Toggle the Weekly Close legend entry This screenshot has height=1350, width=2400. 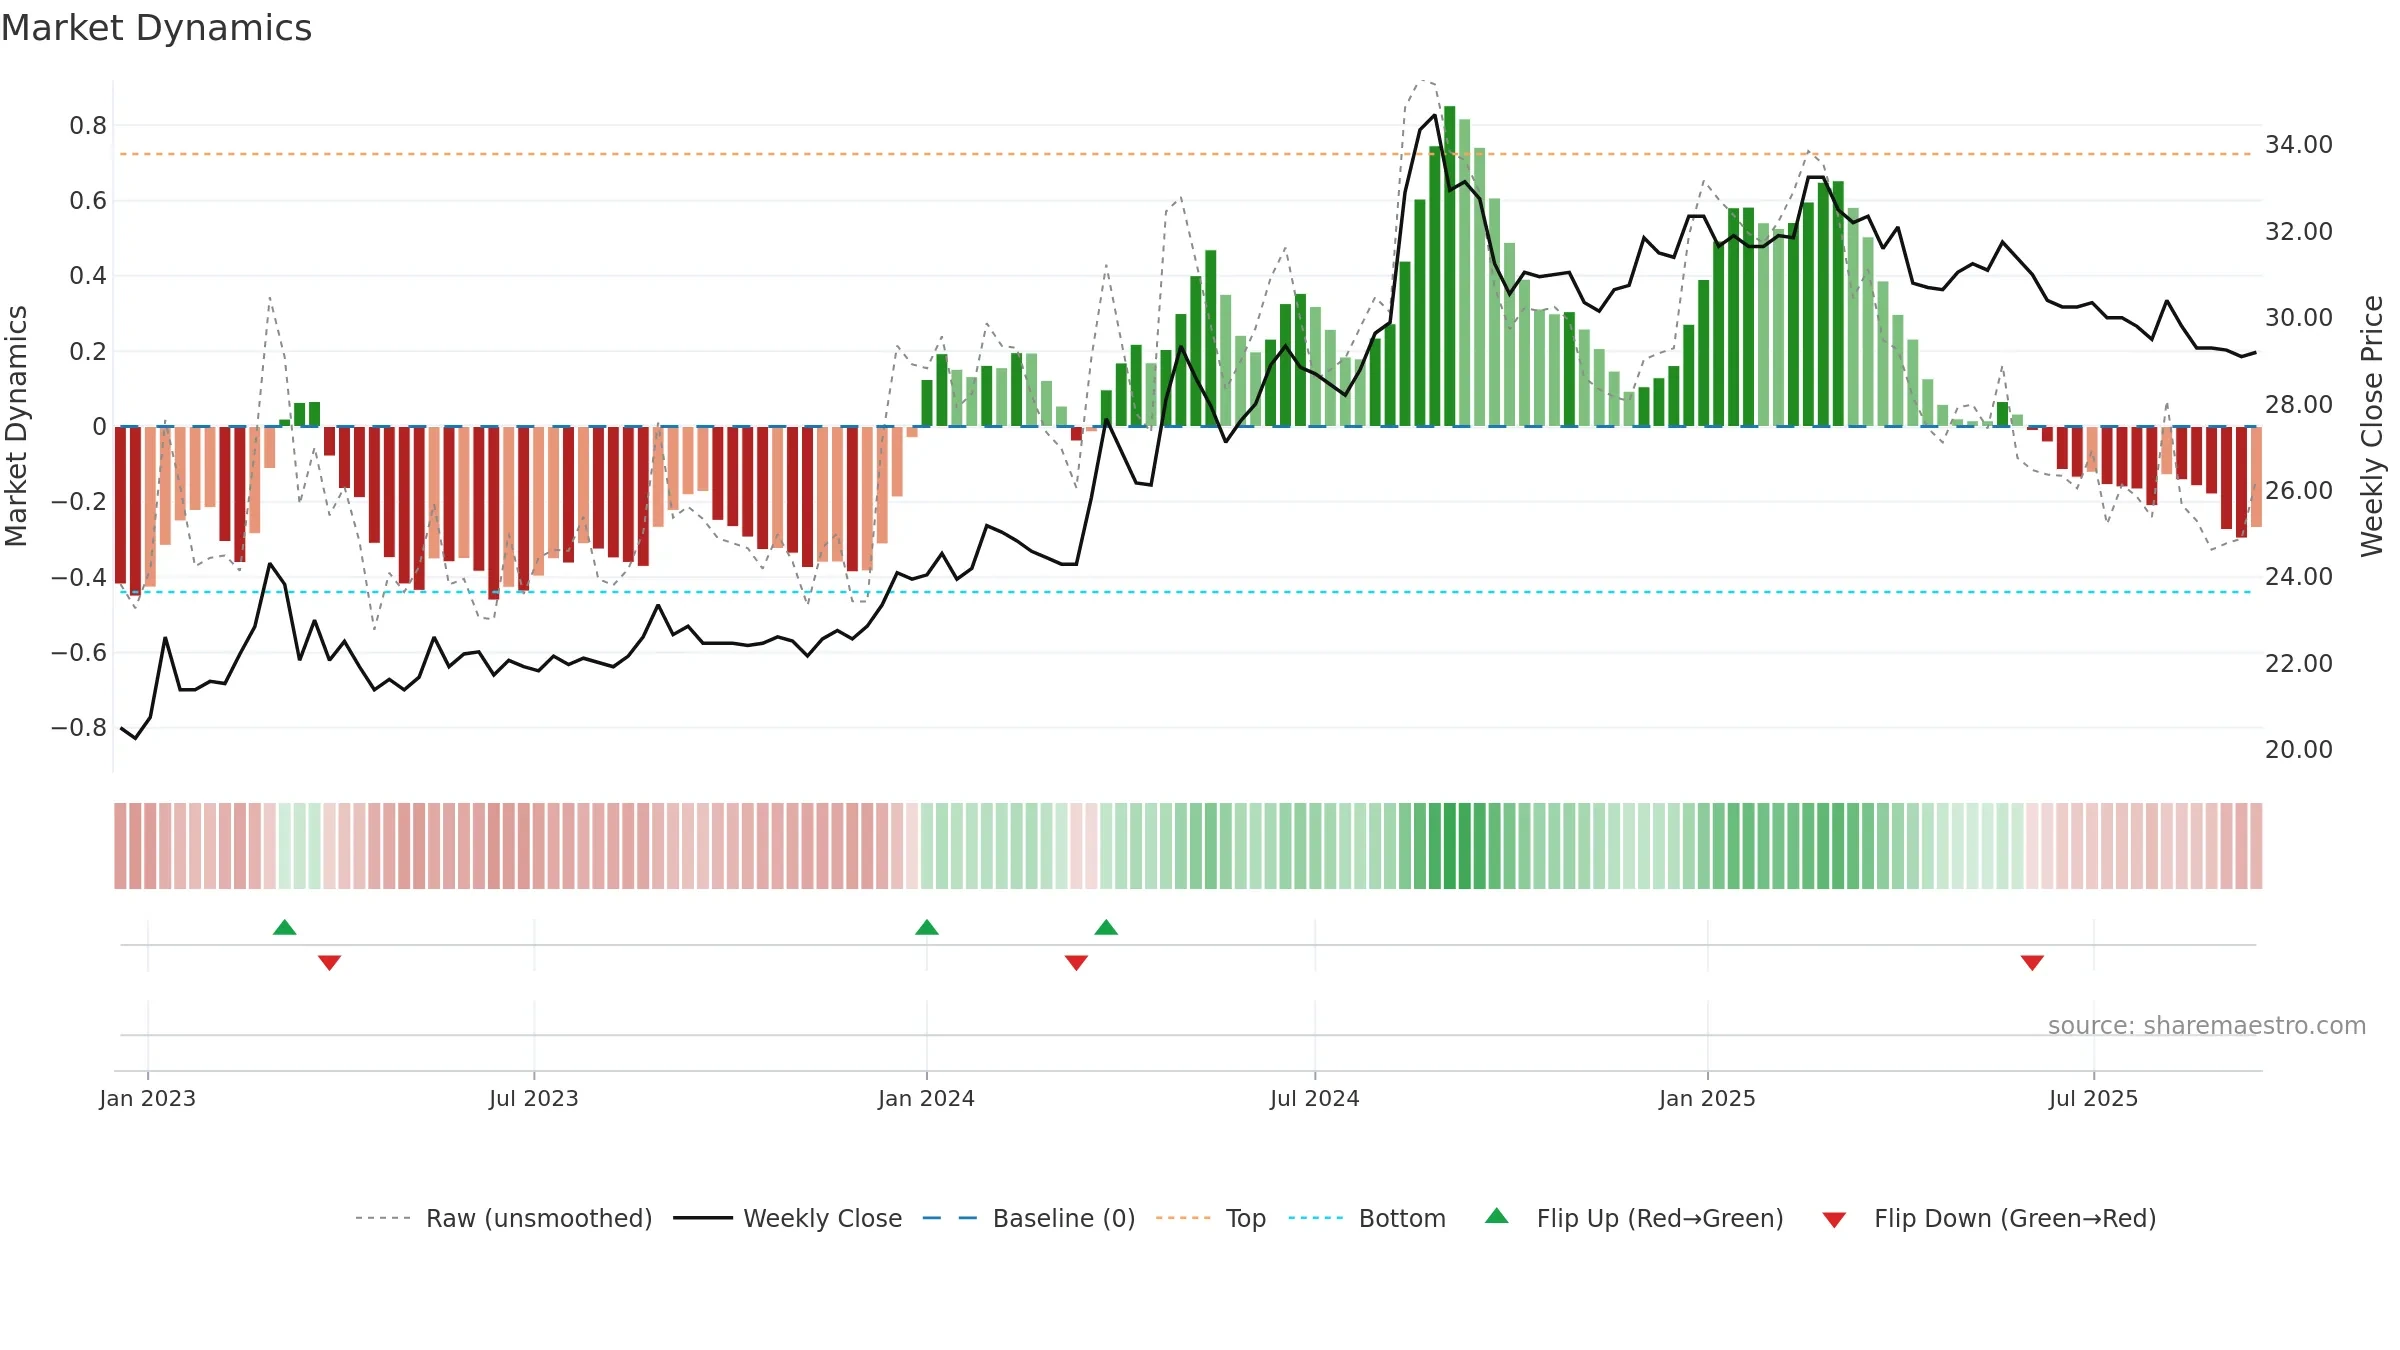click(x=787, y=1218)
